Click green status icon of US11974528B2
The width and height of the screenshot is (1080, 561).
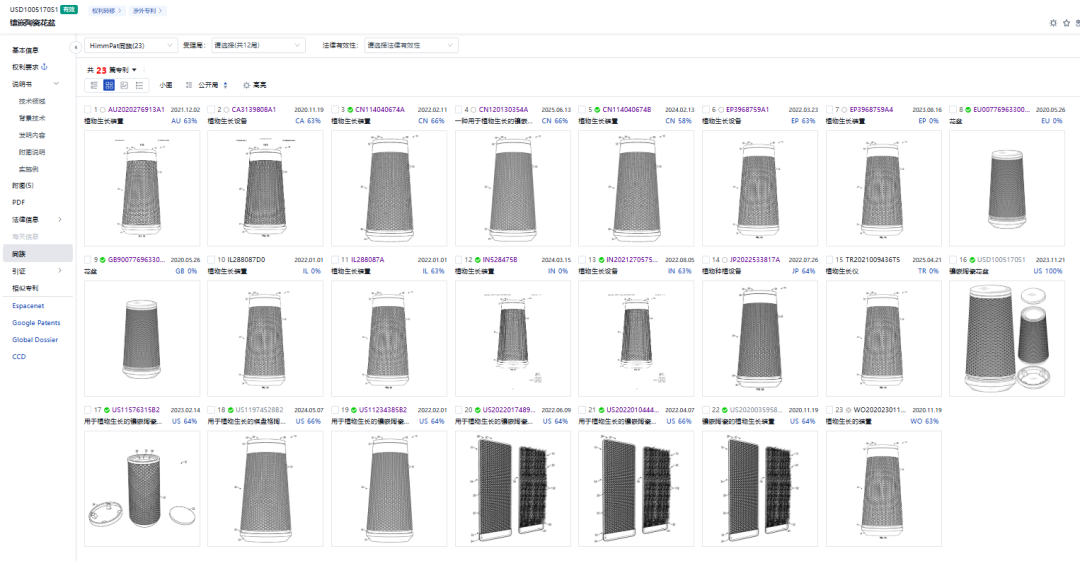[231, 410]
